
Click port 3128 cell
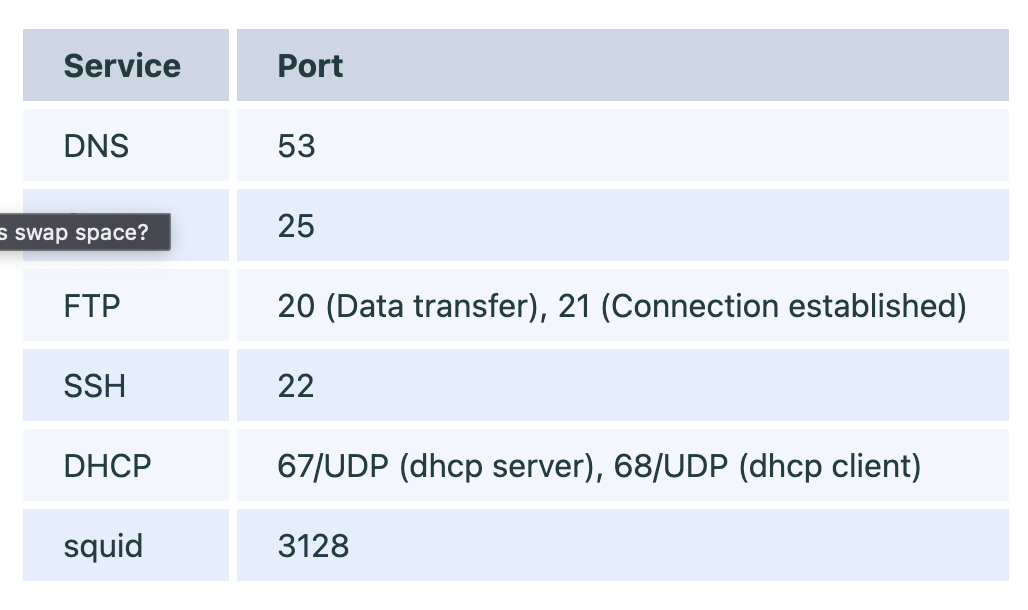coord(622,545)
